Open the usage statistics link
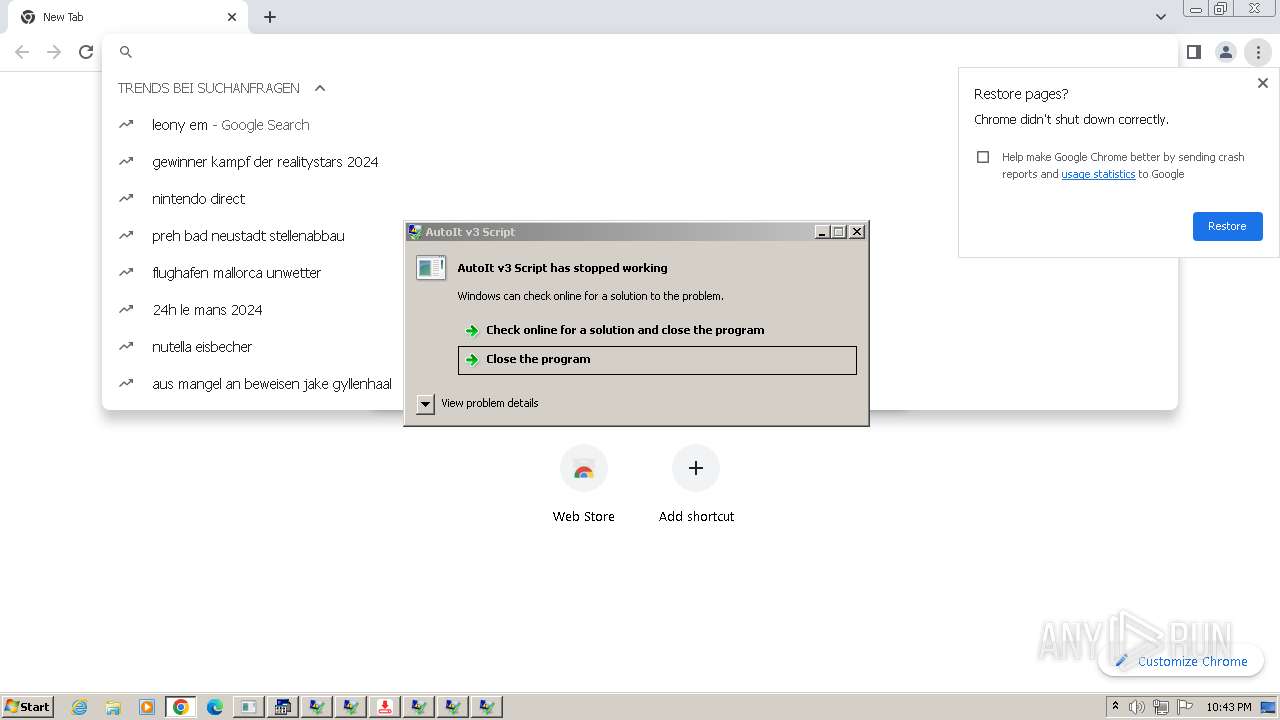Image resolution: width=1280 pixels, height=720 pixels. pyautogui.click(x=1098, y=174)
